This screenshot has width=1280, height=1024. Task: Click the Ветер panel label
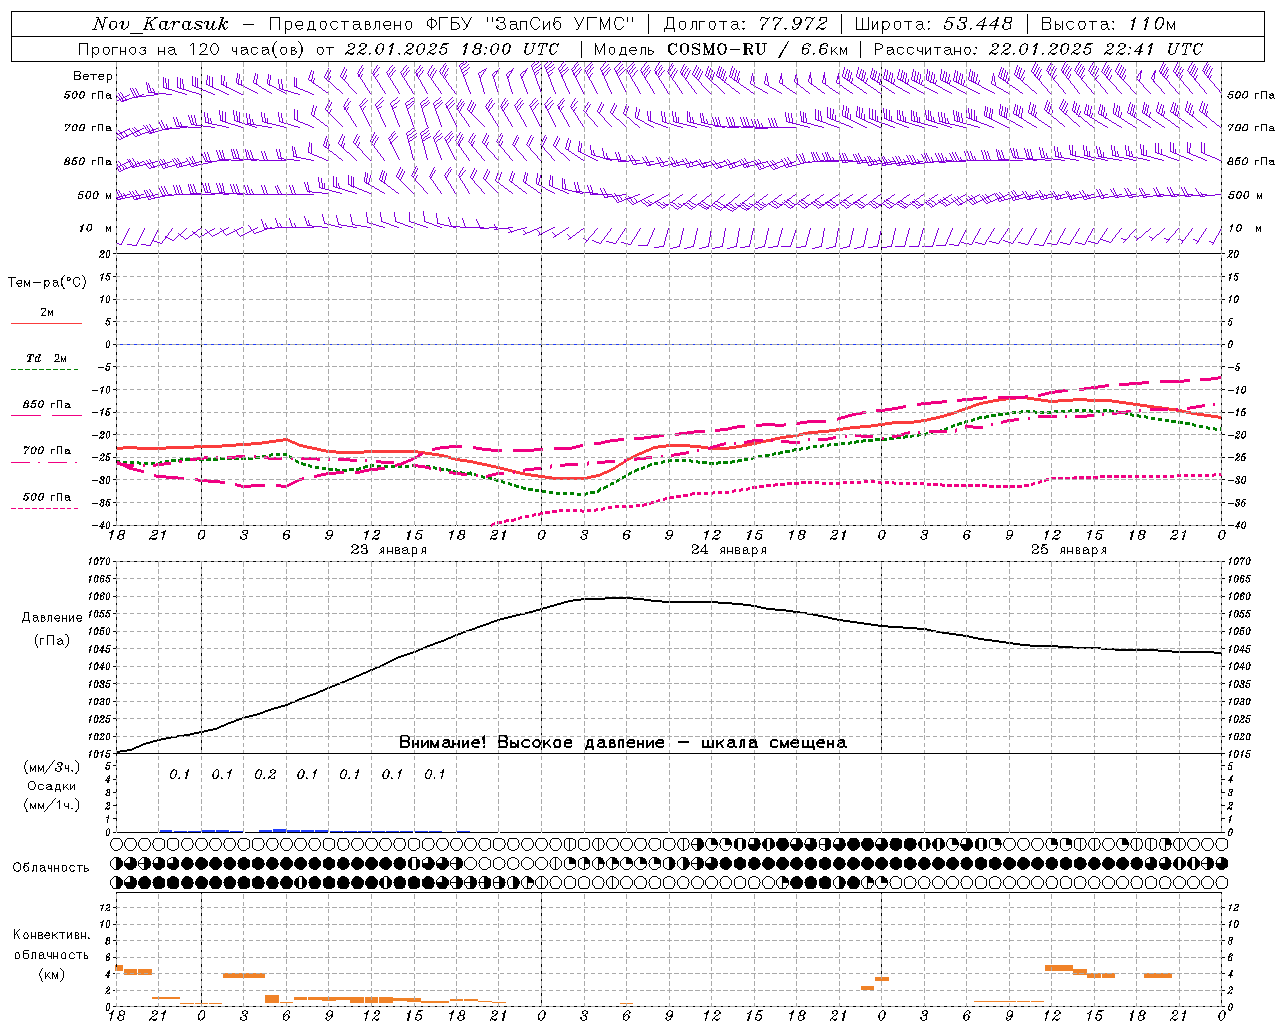click(x=93, y=76)
